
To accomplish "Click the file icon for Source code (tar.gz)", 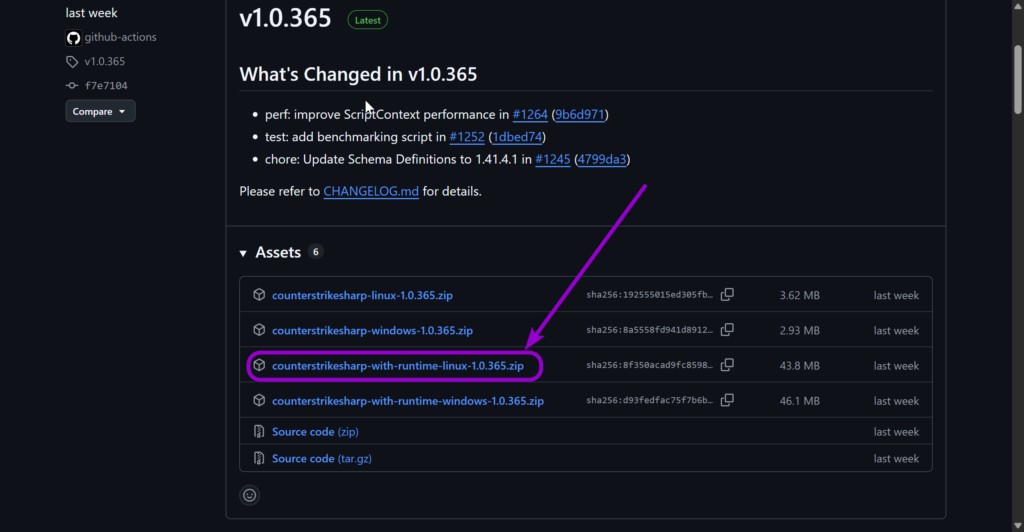I will 259,458.
